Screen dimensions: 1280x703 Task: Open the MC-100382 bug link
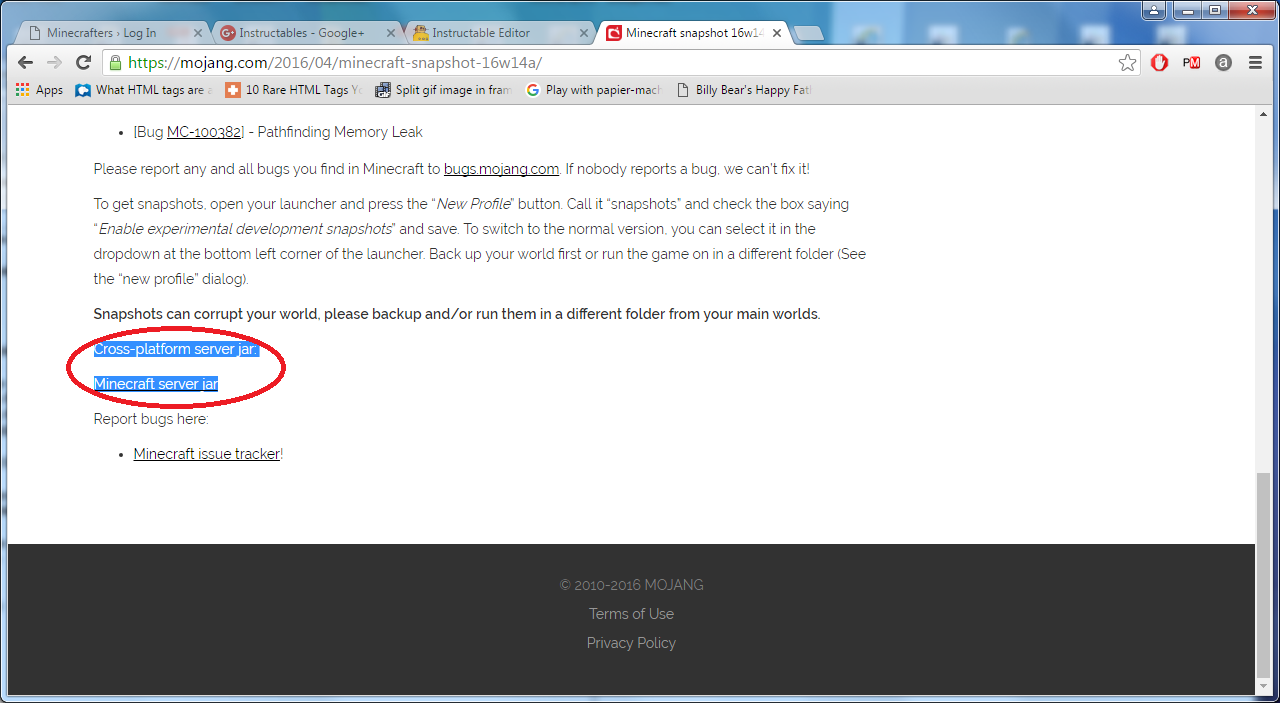(204, 132)
